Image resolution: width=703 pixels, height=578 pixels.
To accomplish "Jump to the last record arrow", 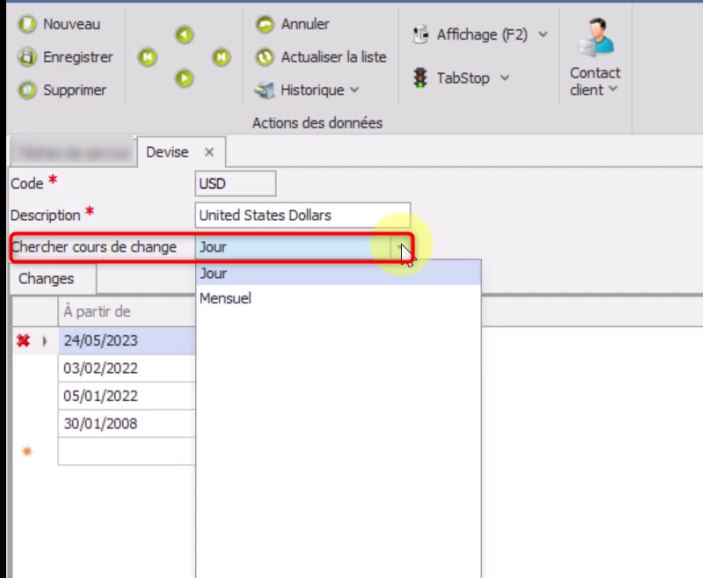I will point(221,57).
